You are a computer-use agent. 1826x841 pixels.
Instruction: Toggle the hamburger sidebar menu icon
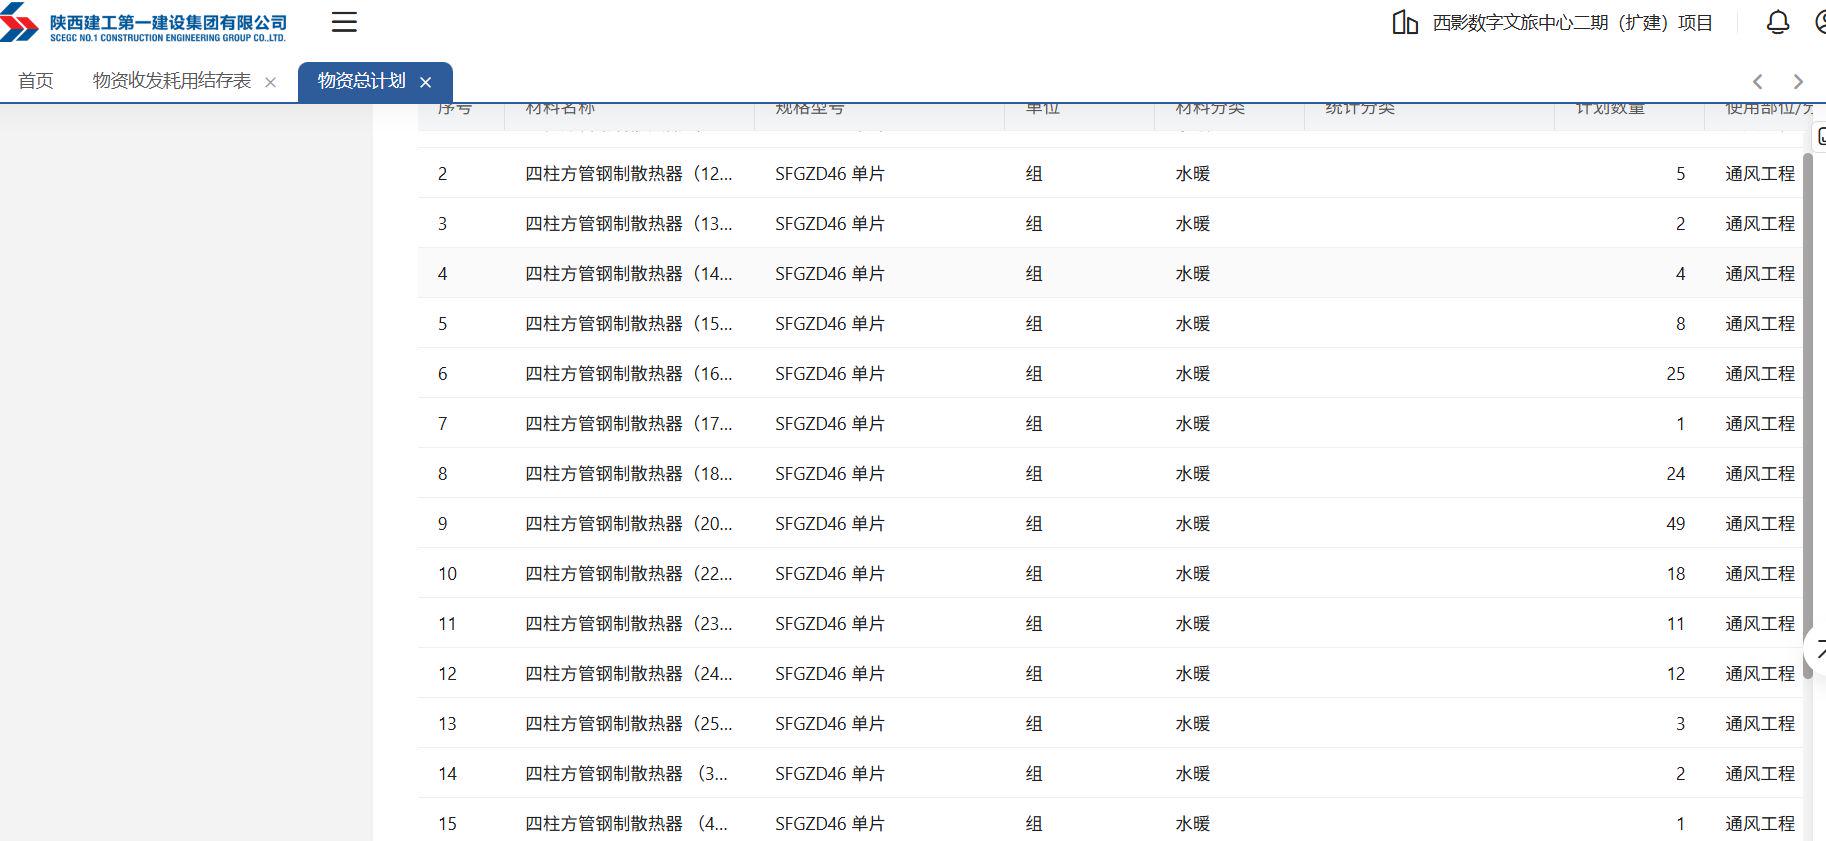(x=344, y=22)
